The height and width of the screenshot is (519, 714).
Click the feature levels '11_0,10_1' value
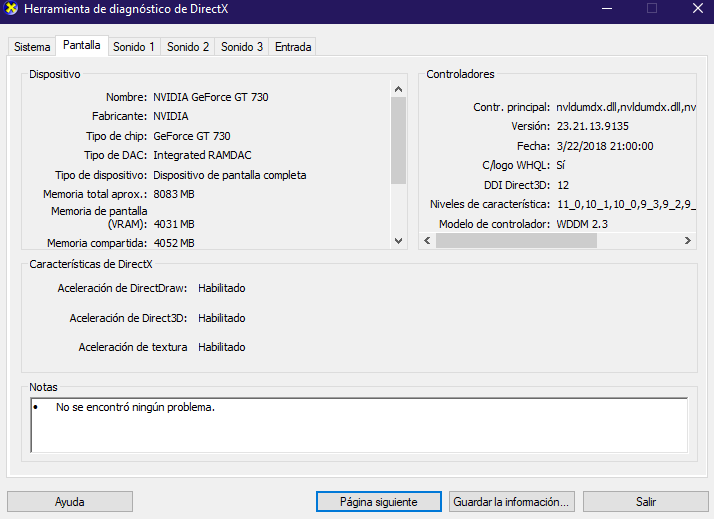tap(626, 204)
